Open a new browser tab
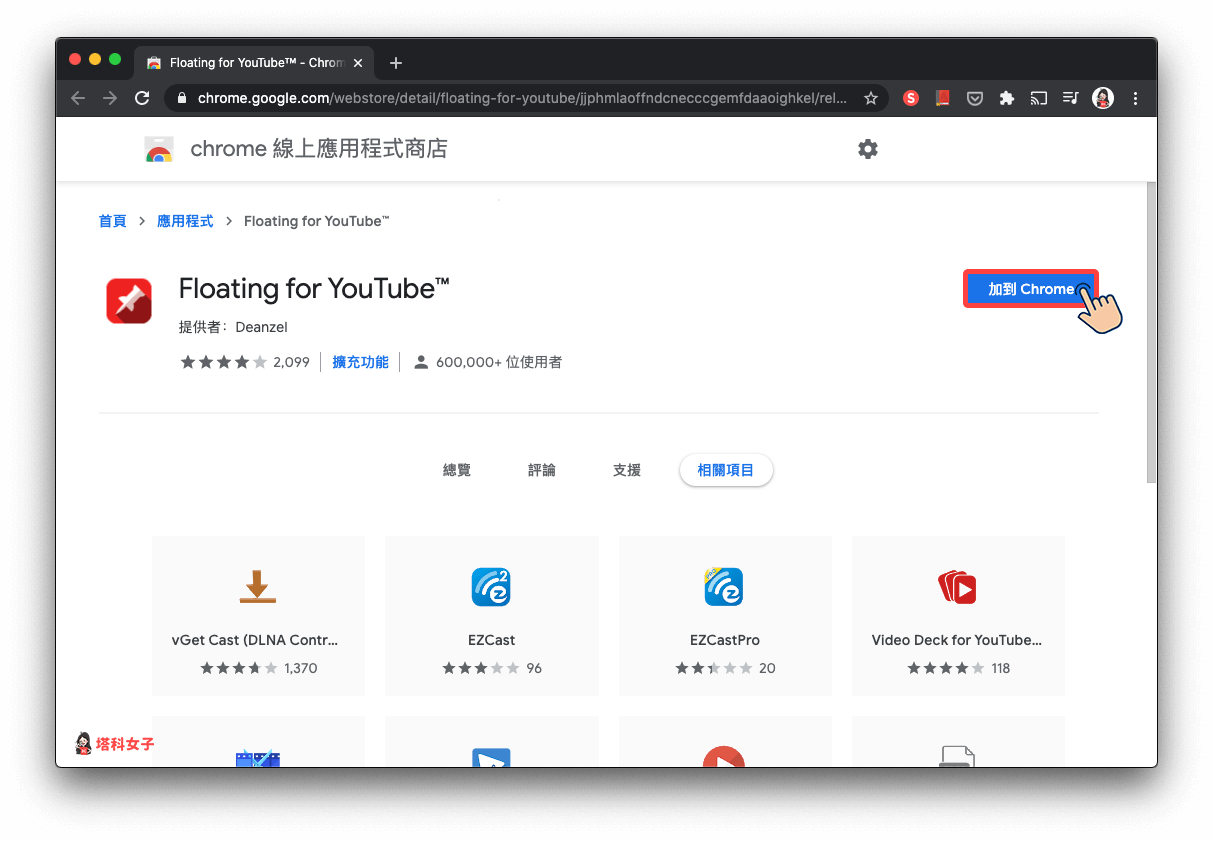Viewport: 1213px width, 841px height. coord(396,63)
